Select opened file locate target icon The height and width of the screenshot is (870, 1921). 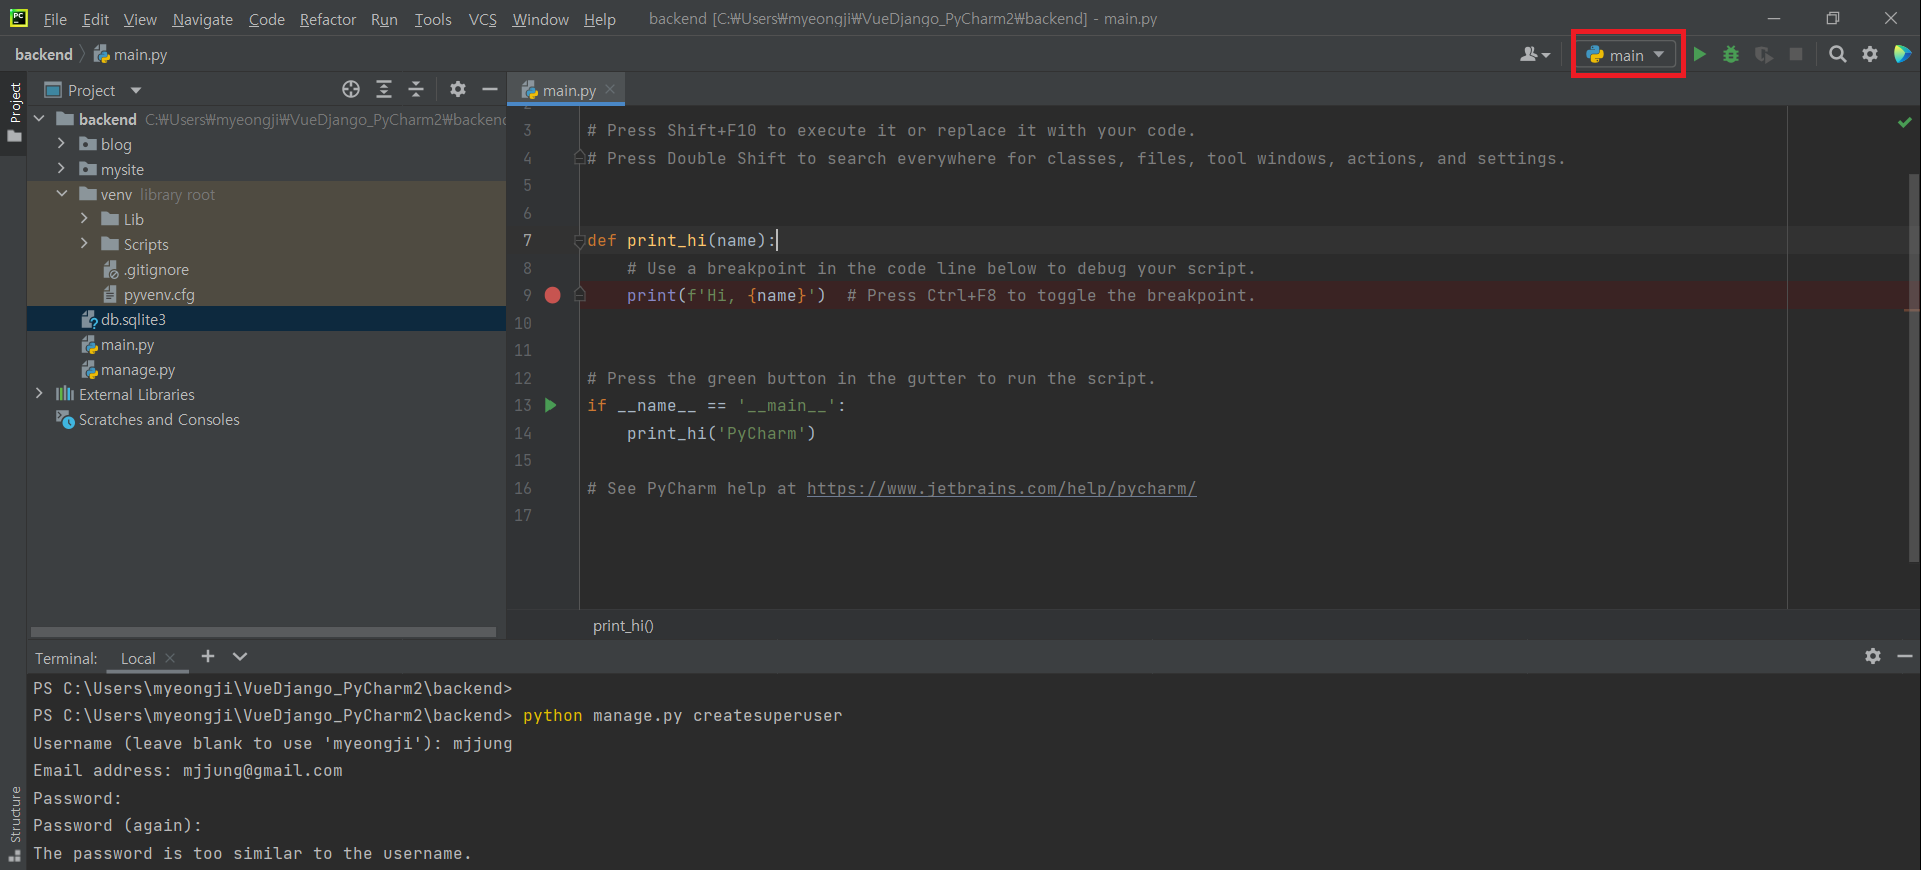click(351, 90)
